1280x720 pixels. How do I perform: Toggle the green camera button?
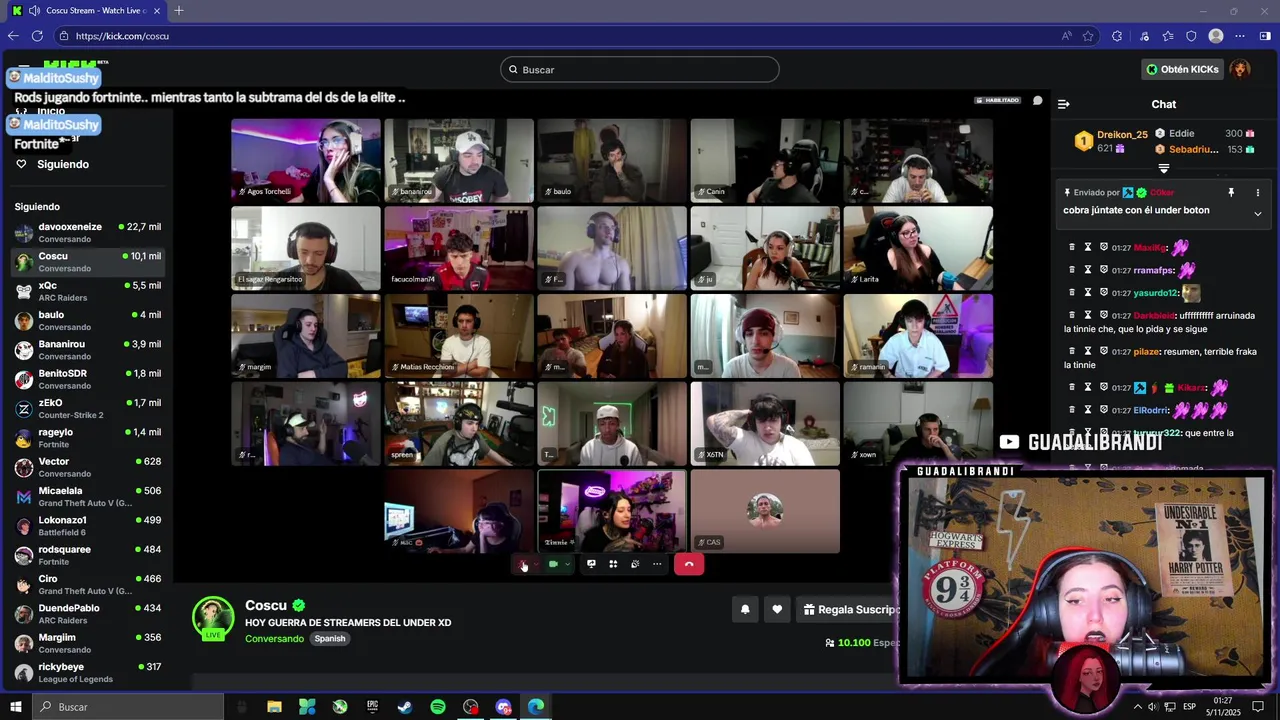point(553,564)
